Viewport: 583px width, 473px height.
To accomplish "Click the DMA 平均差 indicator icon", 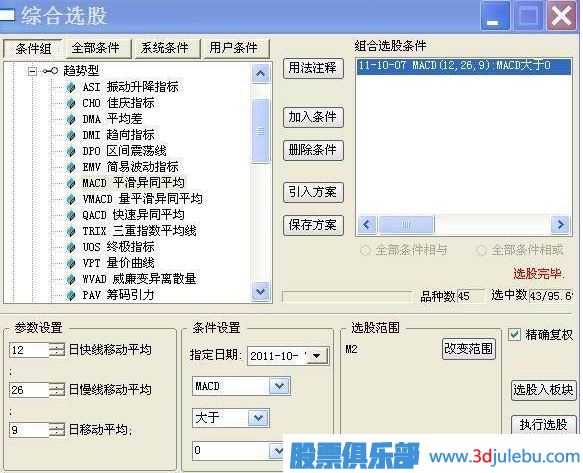I will pyautogui.click(x=71, y=119).
